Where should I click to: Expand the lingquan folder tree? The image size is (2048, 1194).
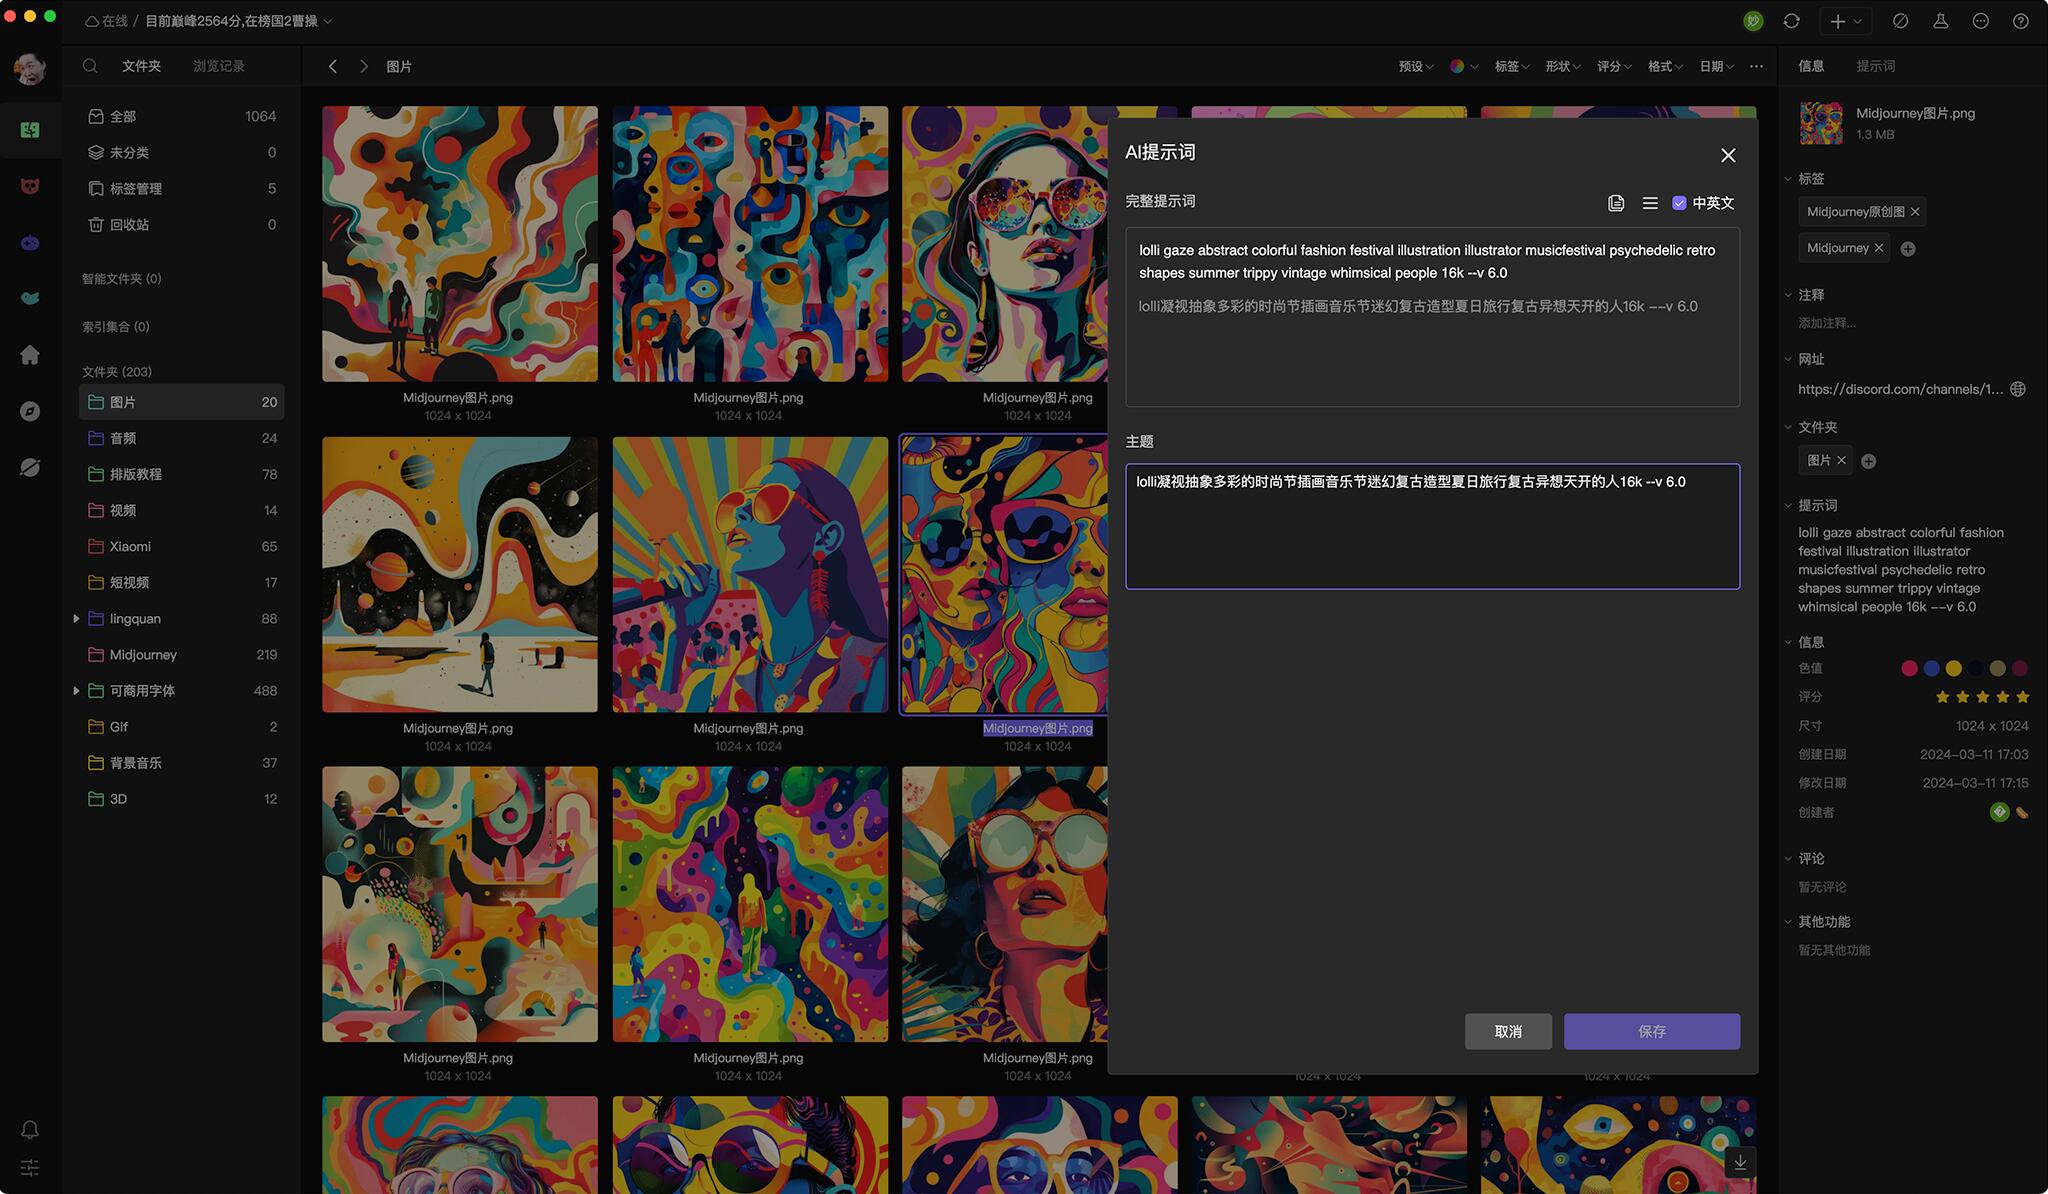tap(76, 619)
